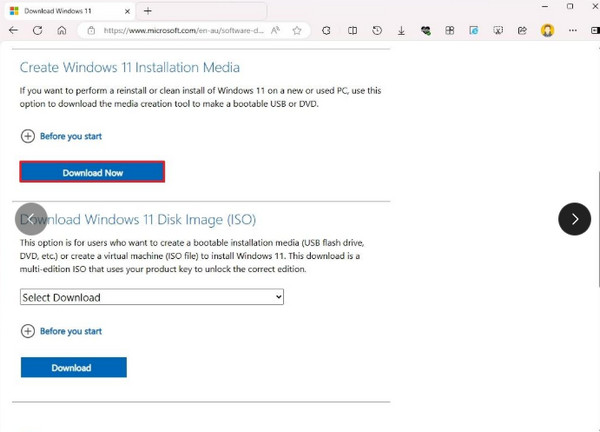Open Settings and more ellipsis menu
Image resolution: width=600 pixels, height=432 pixels.
point(573,30)
